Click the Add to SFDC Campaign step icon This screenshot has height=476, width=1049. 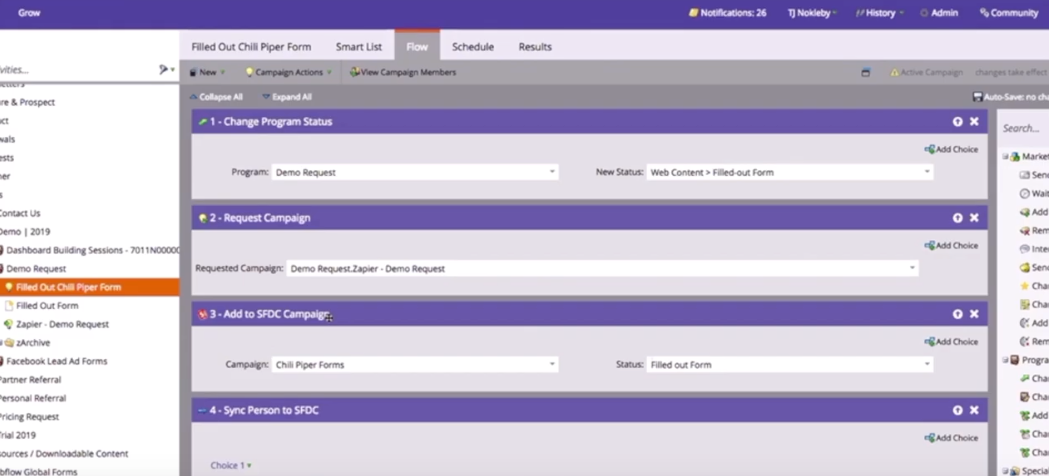[203, 314]
